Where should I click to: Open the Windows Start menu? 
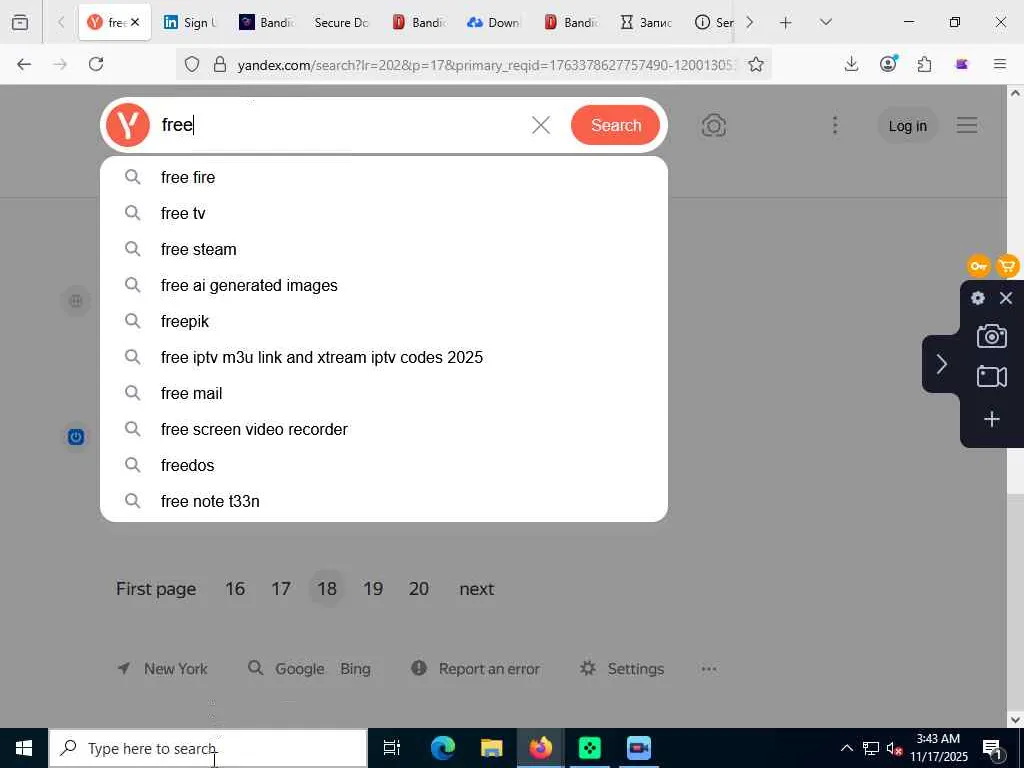pos(24,748)
